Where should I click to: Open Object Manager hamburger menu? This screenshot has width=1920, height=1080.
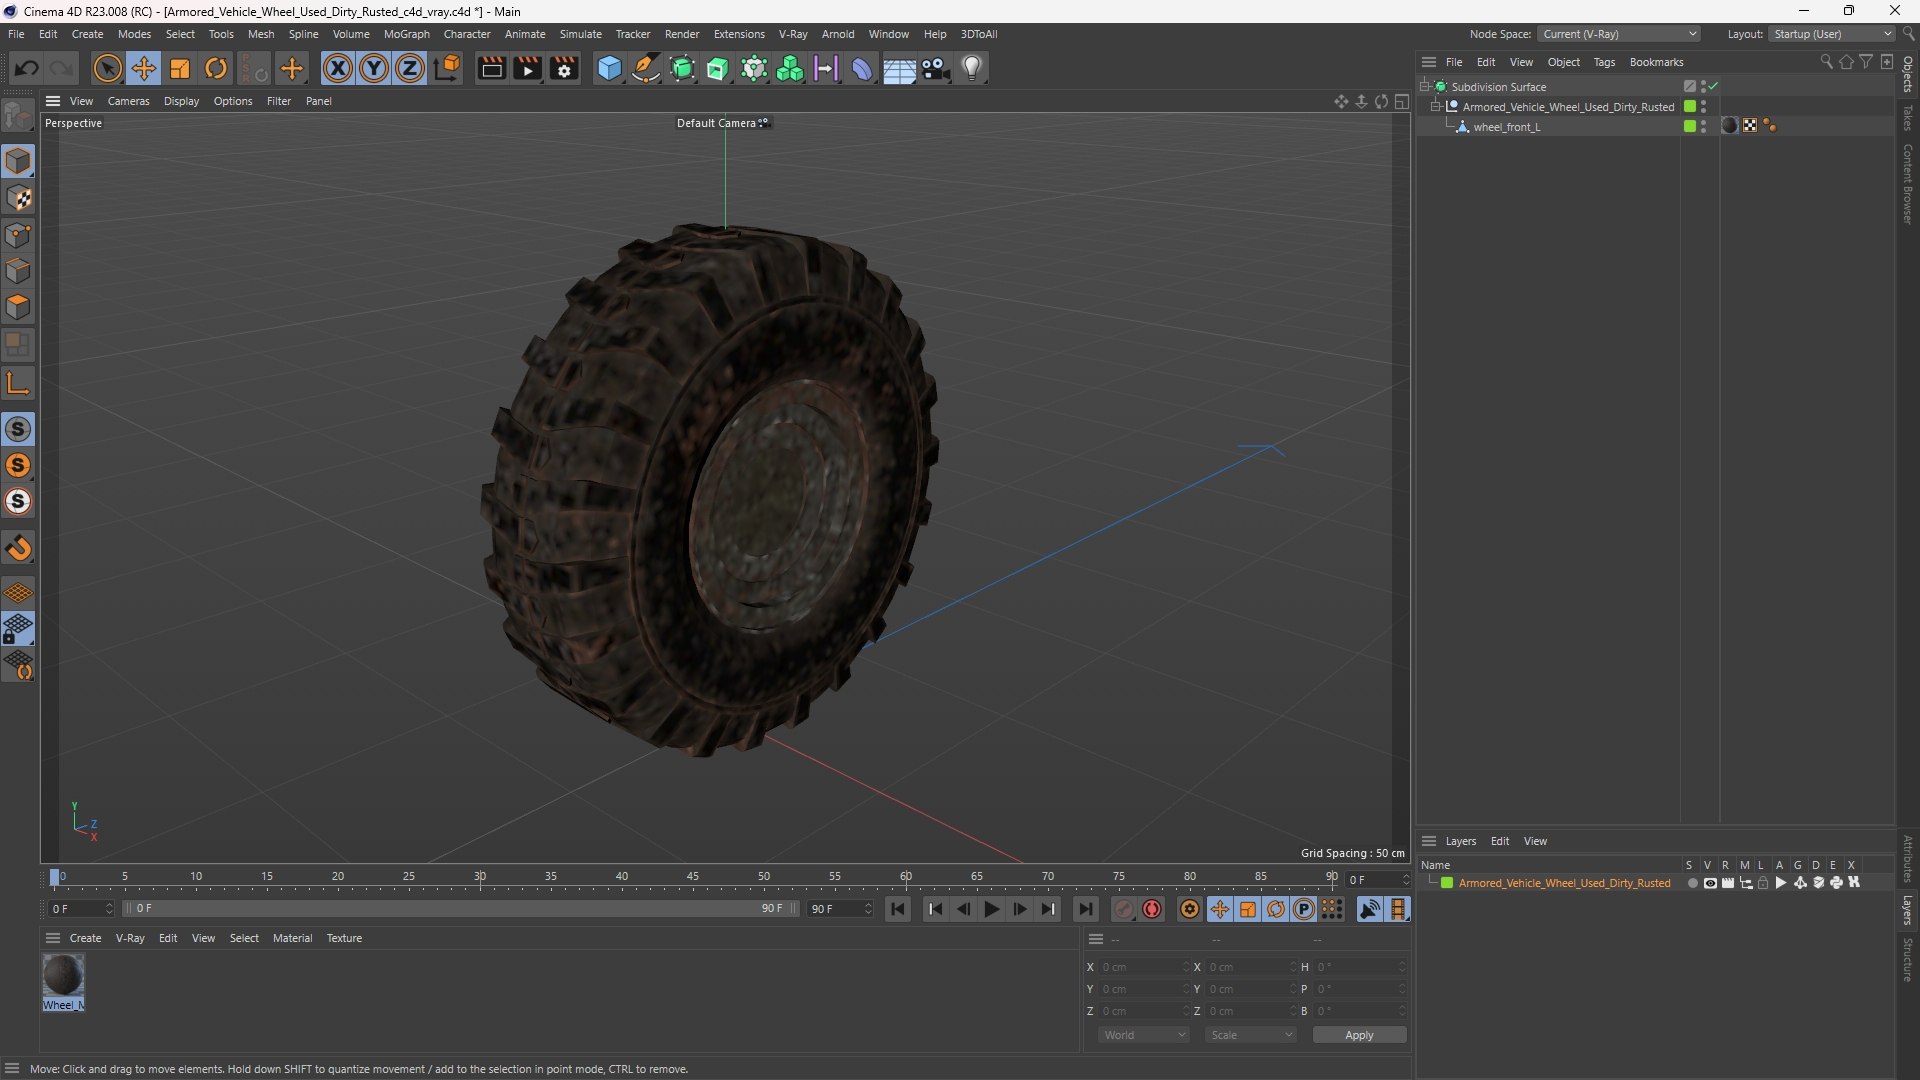[1429, 62]
